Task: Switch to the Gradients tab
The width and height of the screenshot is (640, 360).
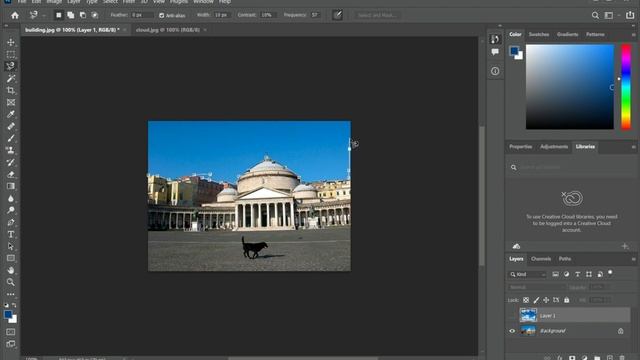Action: [567, 34]
